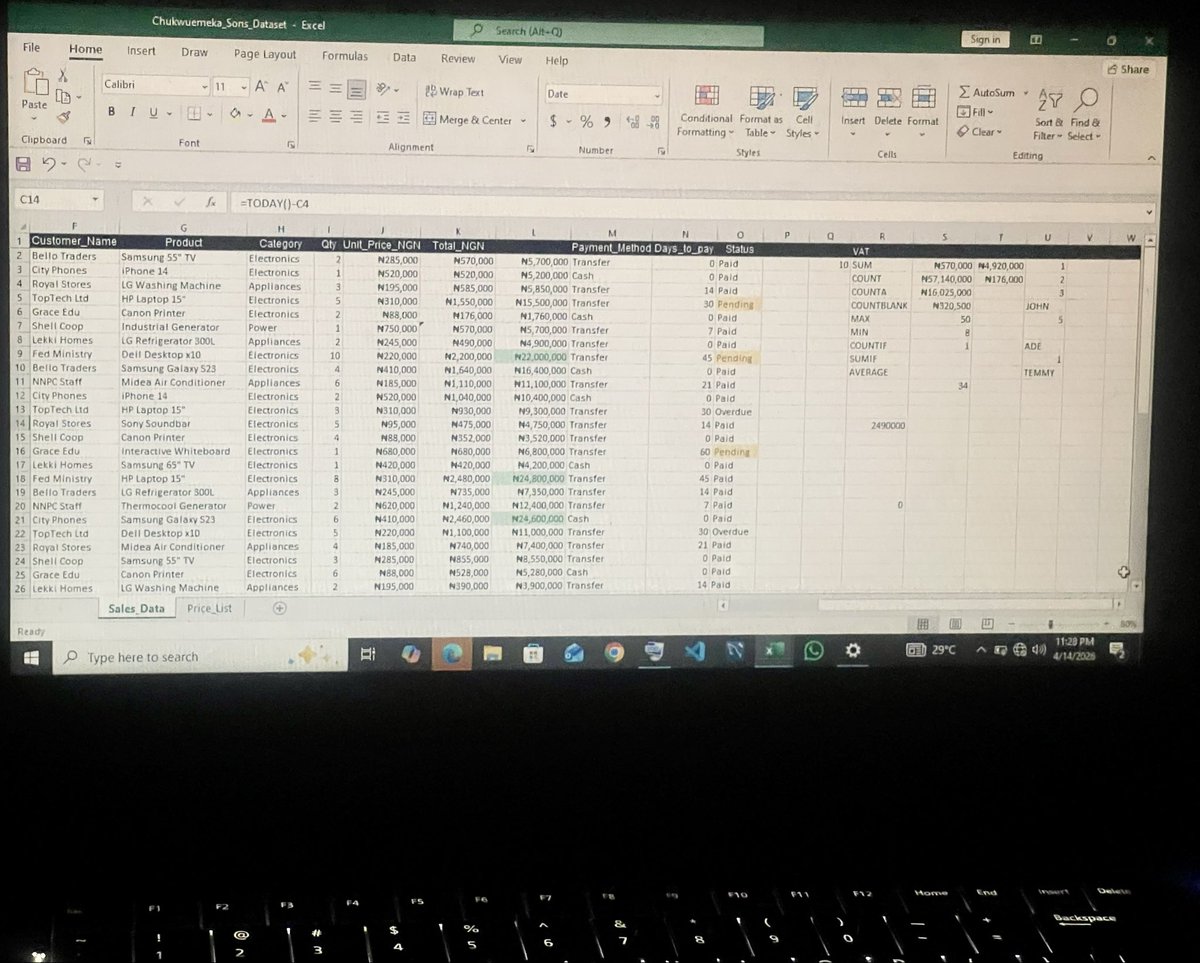This screenshot has width=1200, height=963.
Task: Apply Accounting dollar format
Action: tap(554, 122)
